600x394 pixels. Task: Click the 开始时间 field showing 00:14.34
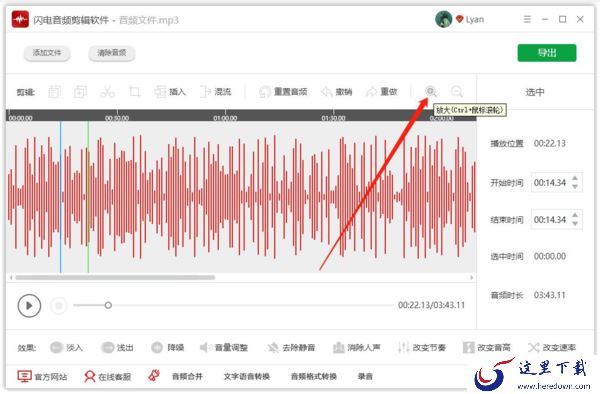click(557, 182)
